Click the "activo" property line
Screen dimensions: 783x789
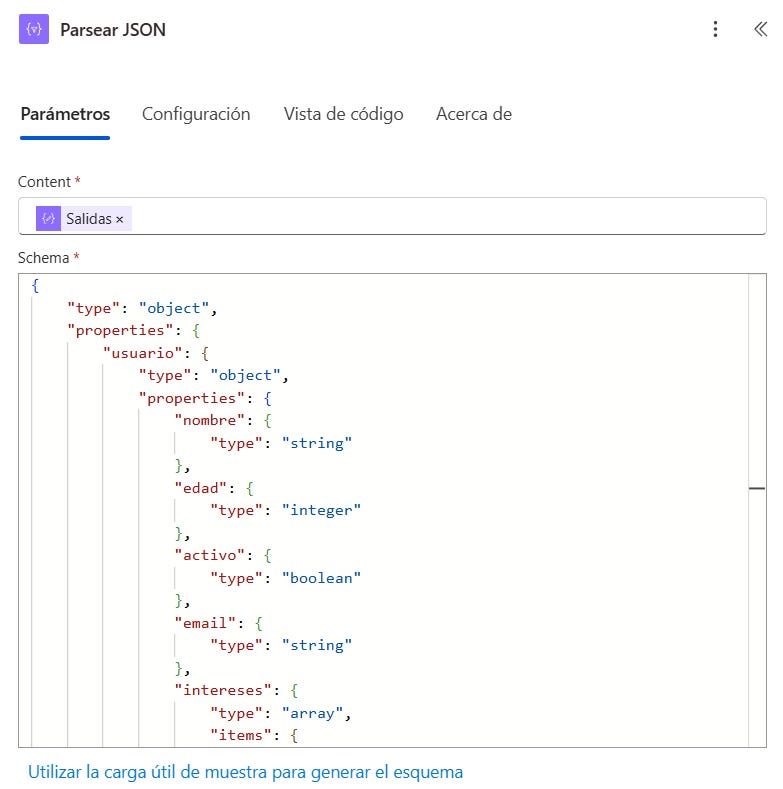tap(223, 555)
